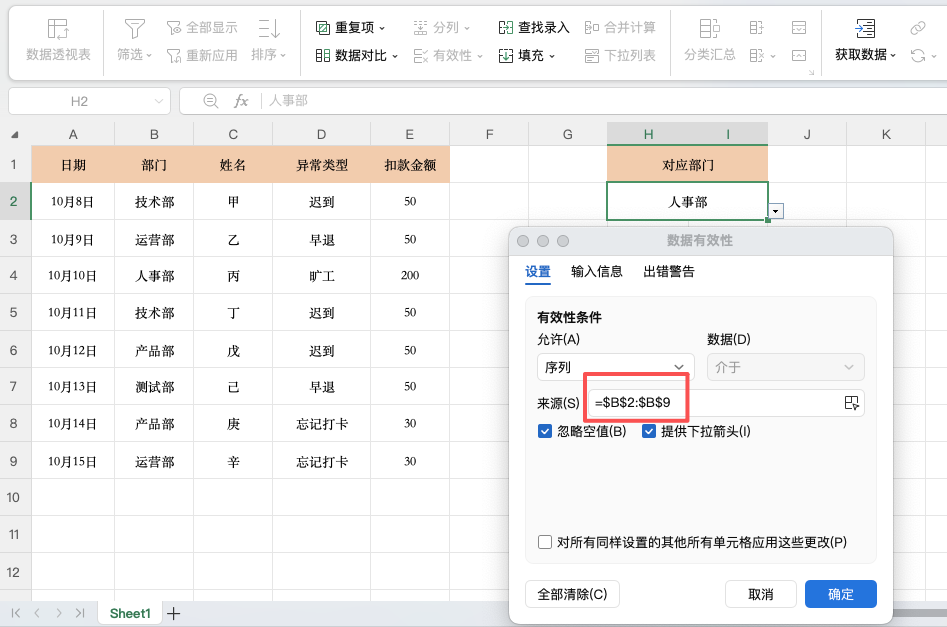Open the 获取数据 get data menu
Viewport: 947px width, 627px height.
coord(865,40)
